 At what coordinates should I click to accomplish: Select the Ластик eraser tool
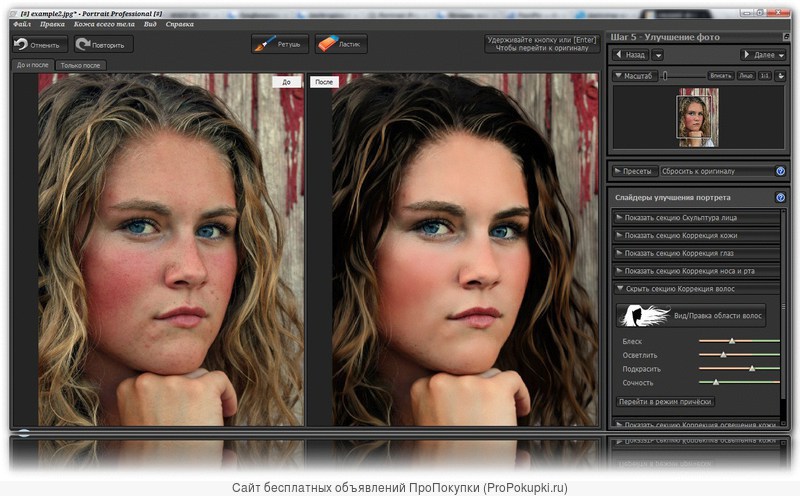tap(341, 44)
